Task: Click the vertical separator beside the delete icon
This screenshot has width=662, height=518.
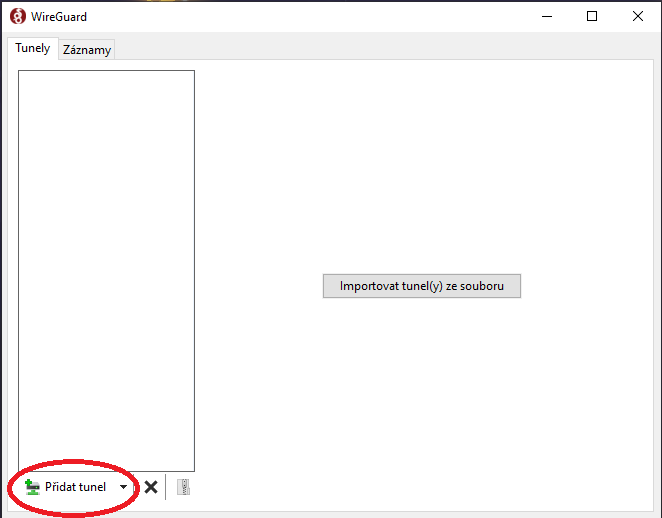Action: click(x=166, y=487)
